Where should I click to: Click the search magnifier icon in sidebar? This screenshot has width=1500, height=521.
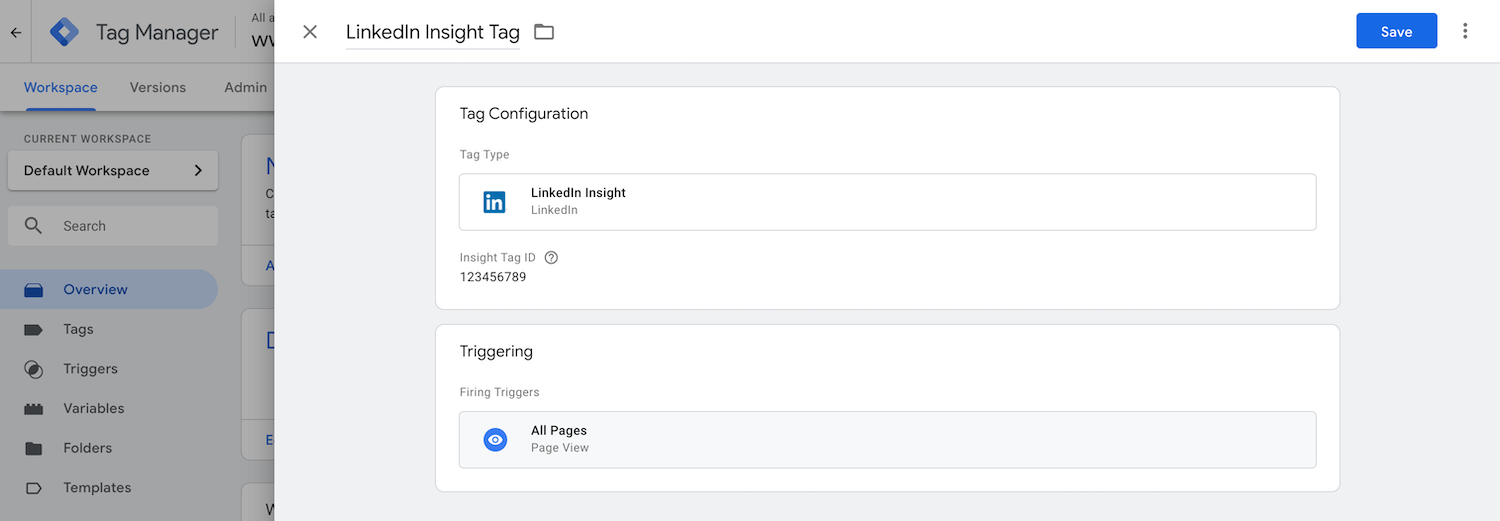pyautogui.click(x=33, y=226)
